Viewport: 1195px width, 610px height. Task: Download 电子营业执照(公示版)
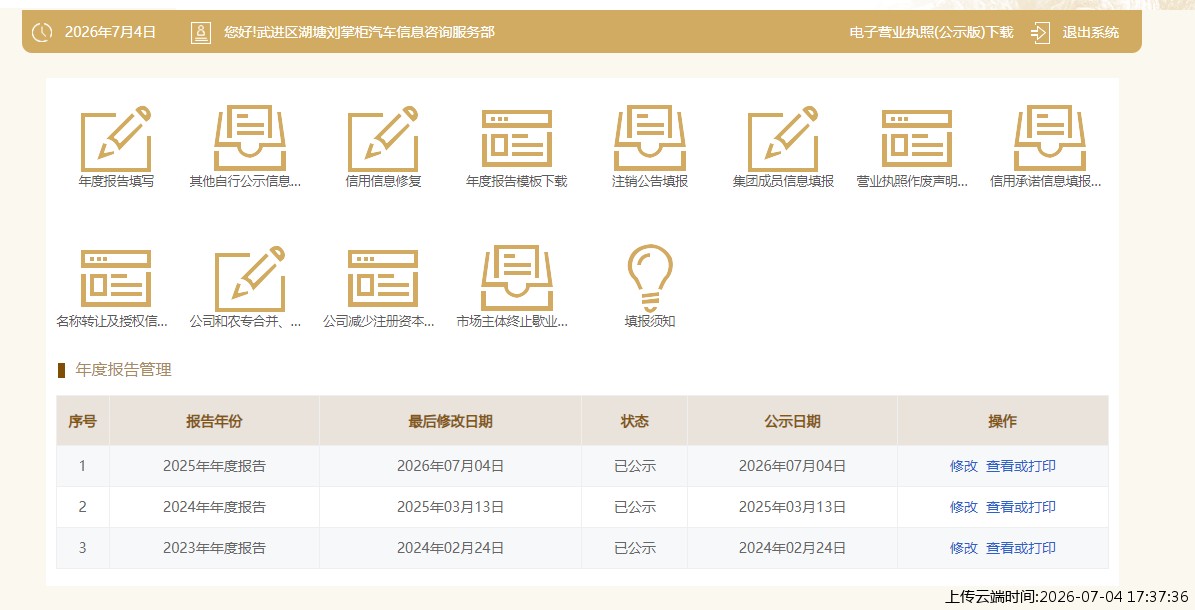(x=931, y=32)
